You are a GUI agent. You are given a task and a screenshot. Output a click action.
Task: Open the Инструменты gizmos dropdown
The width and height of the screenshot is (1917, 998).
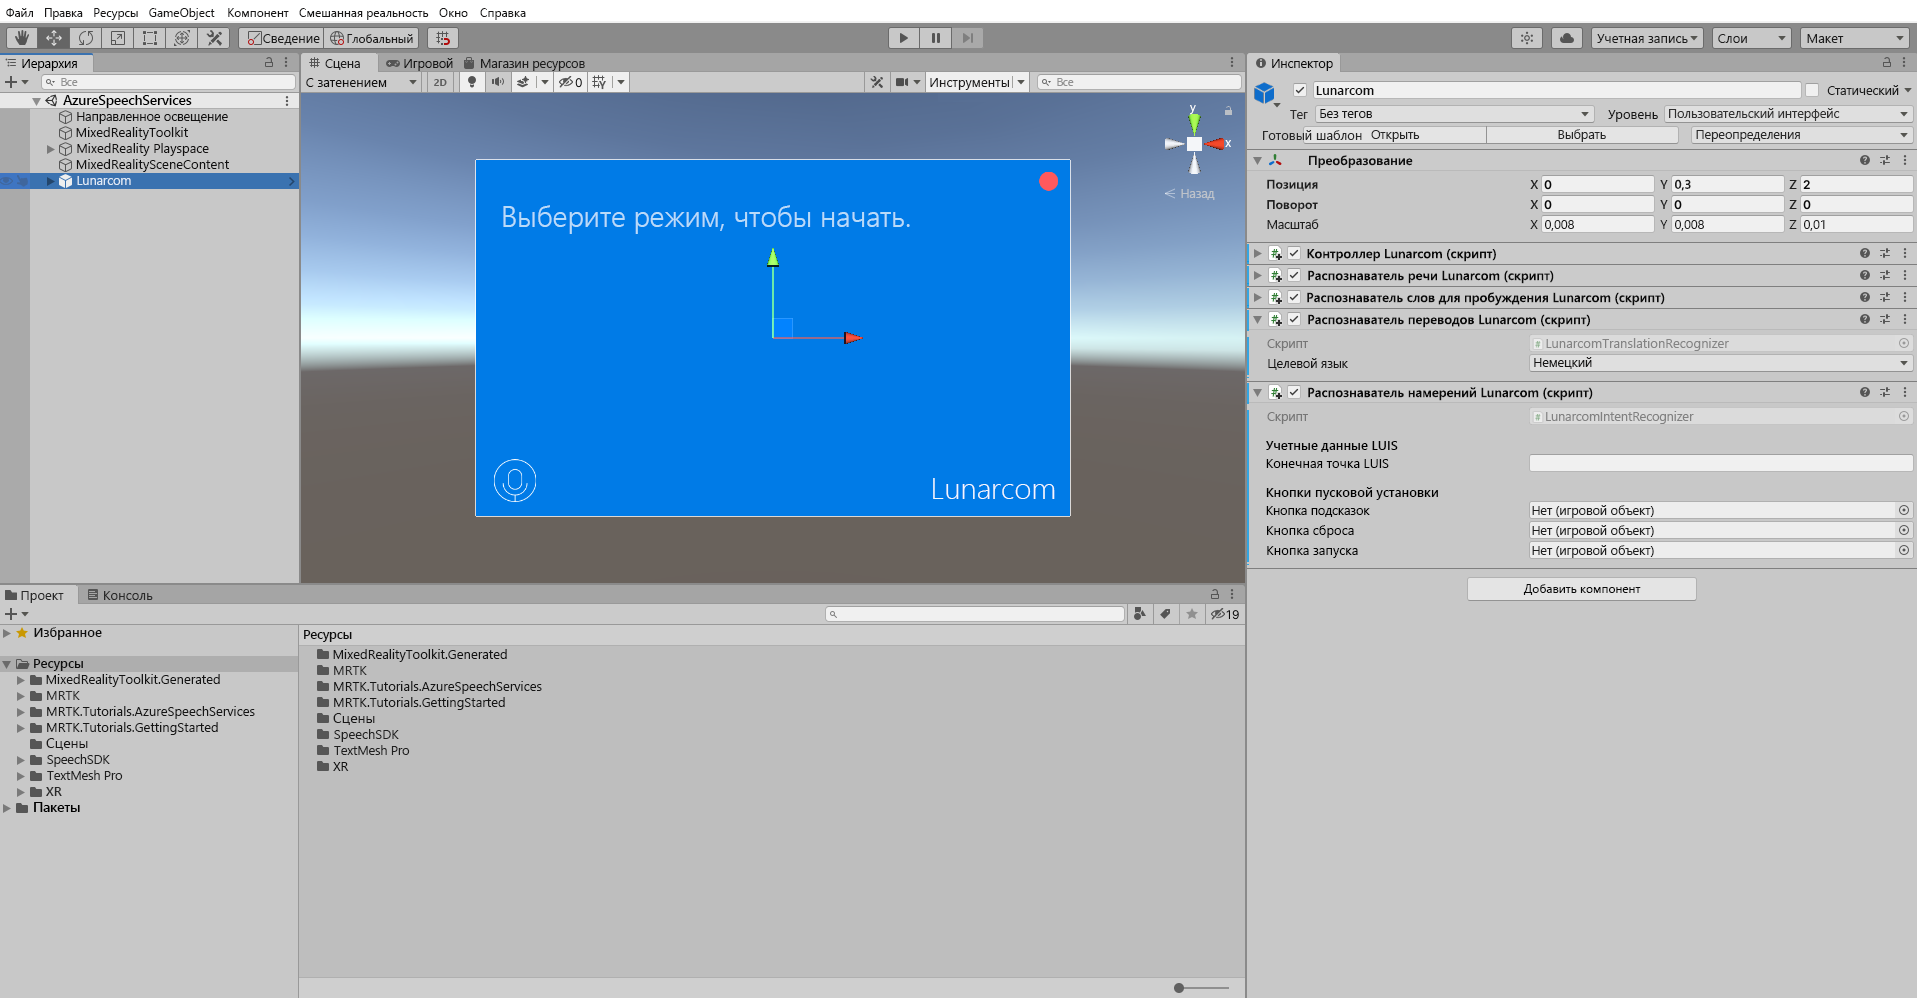pyautogui.click(x=977, y=82)
